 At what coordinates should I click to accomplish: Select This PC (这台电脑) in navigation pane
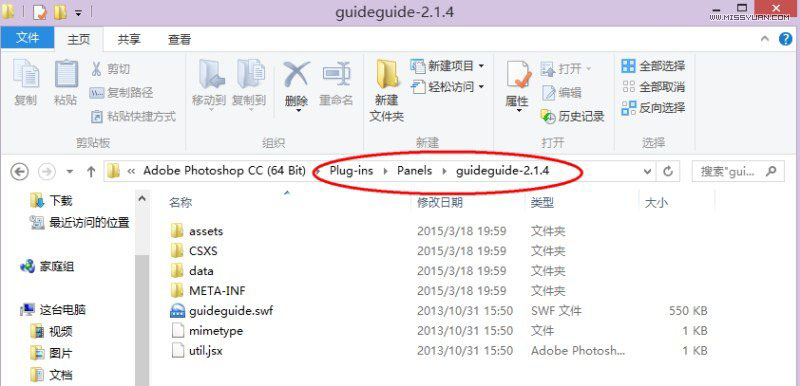(53, 309)
